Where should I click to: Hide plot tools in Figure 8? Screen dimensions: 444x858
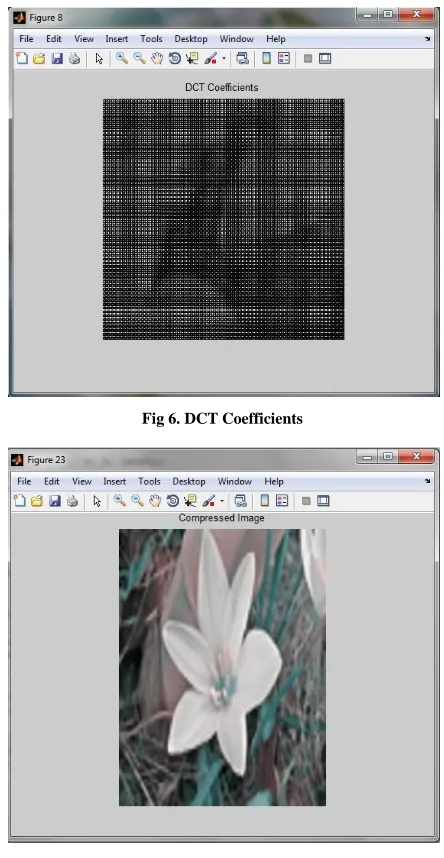(308, 59)
